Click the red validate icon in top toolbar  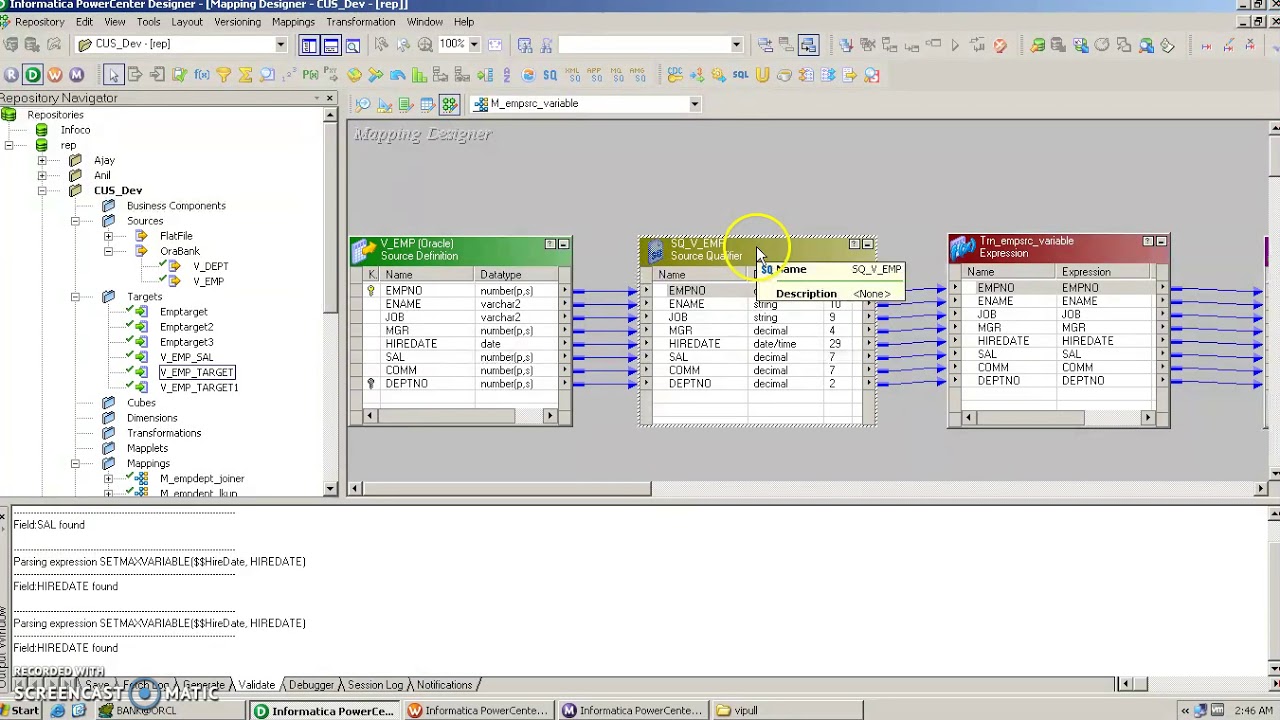(x=1000, y=44)
